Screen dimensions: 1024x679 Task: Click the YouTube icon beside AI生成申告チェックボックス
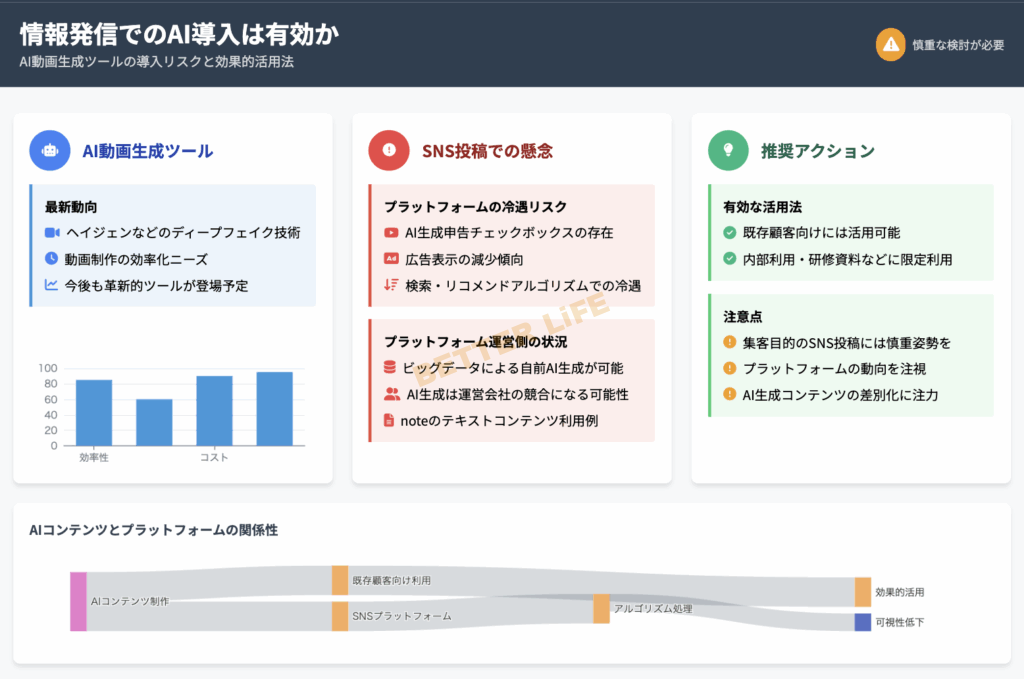click(391, 232)
